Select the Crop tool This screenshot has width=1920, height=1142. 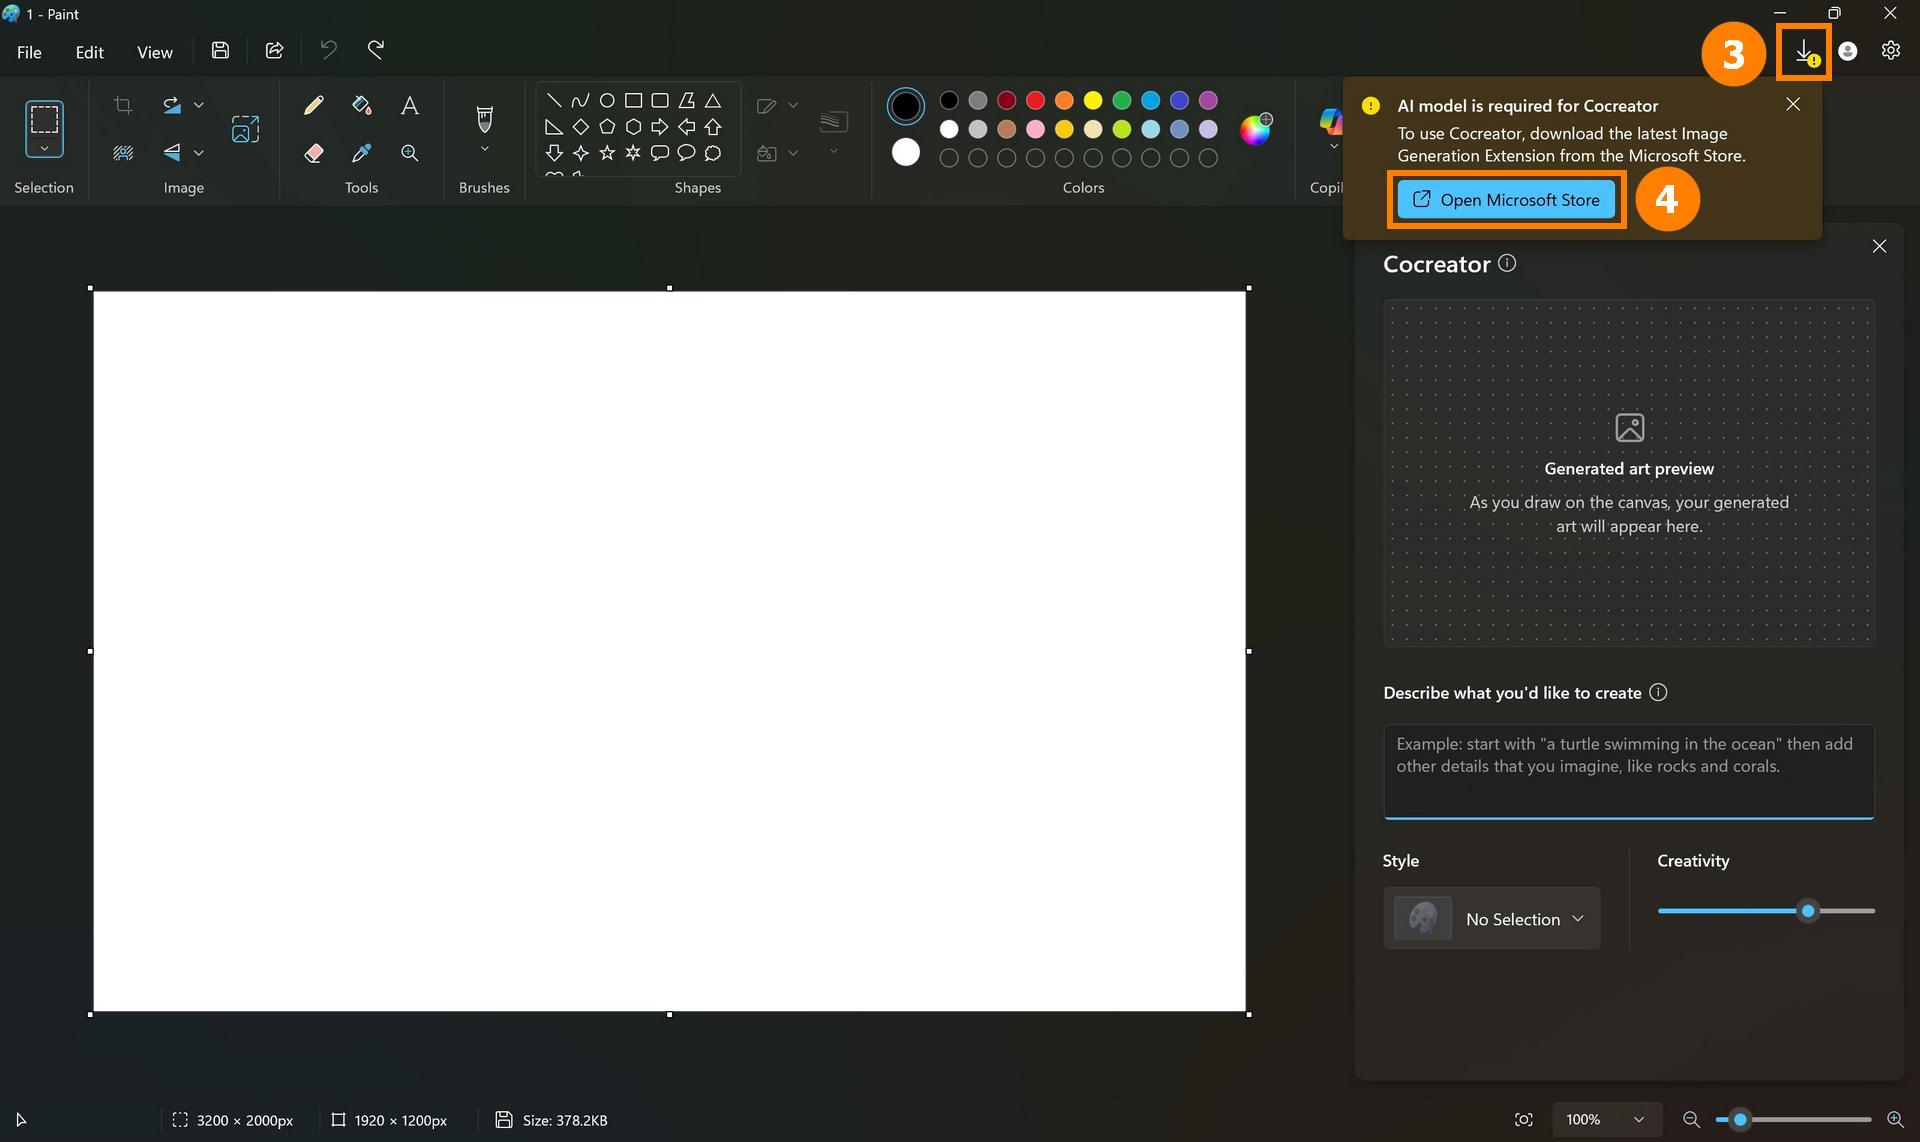point(122,105)
